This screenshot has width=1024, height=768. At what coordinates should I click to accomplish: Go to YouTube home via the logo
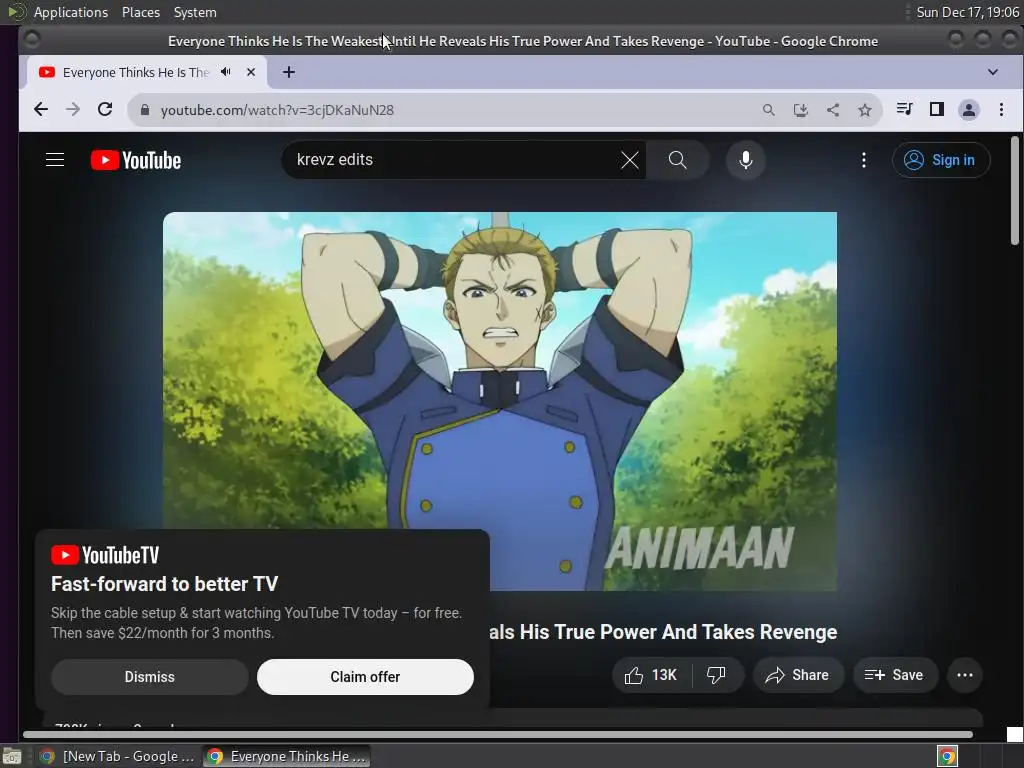136,160
